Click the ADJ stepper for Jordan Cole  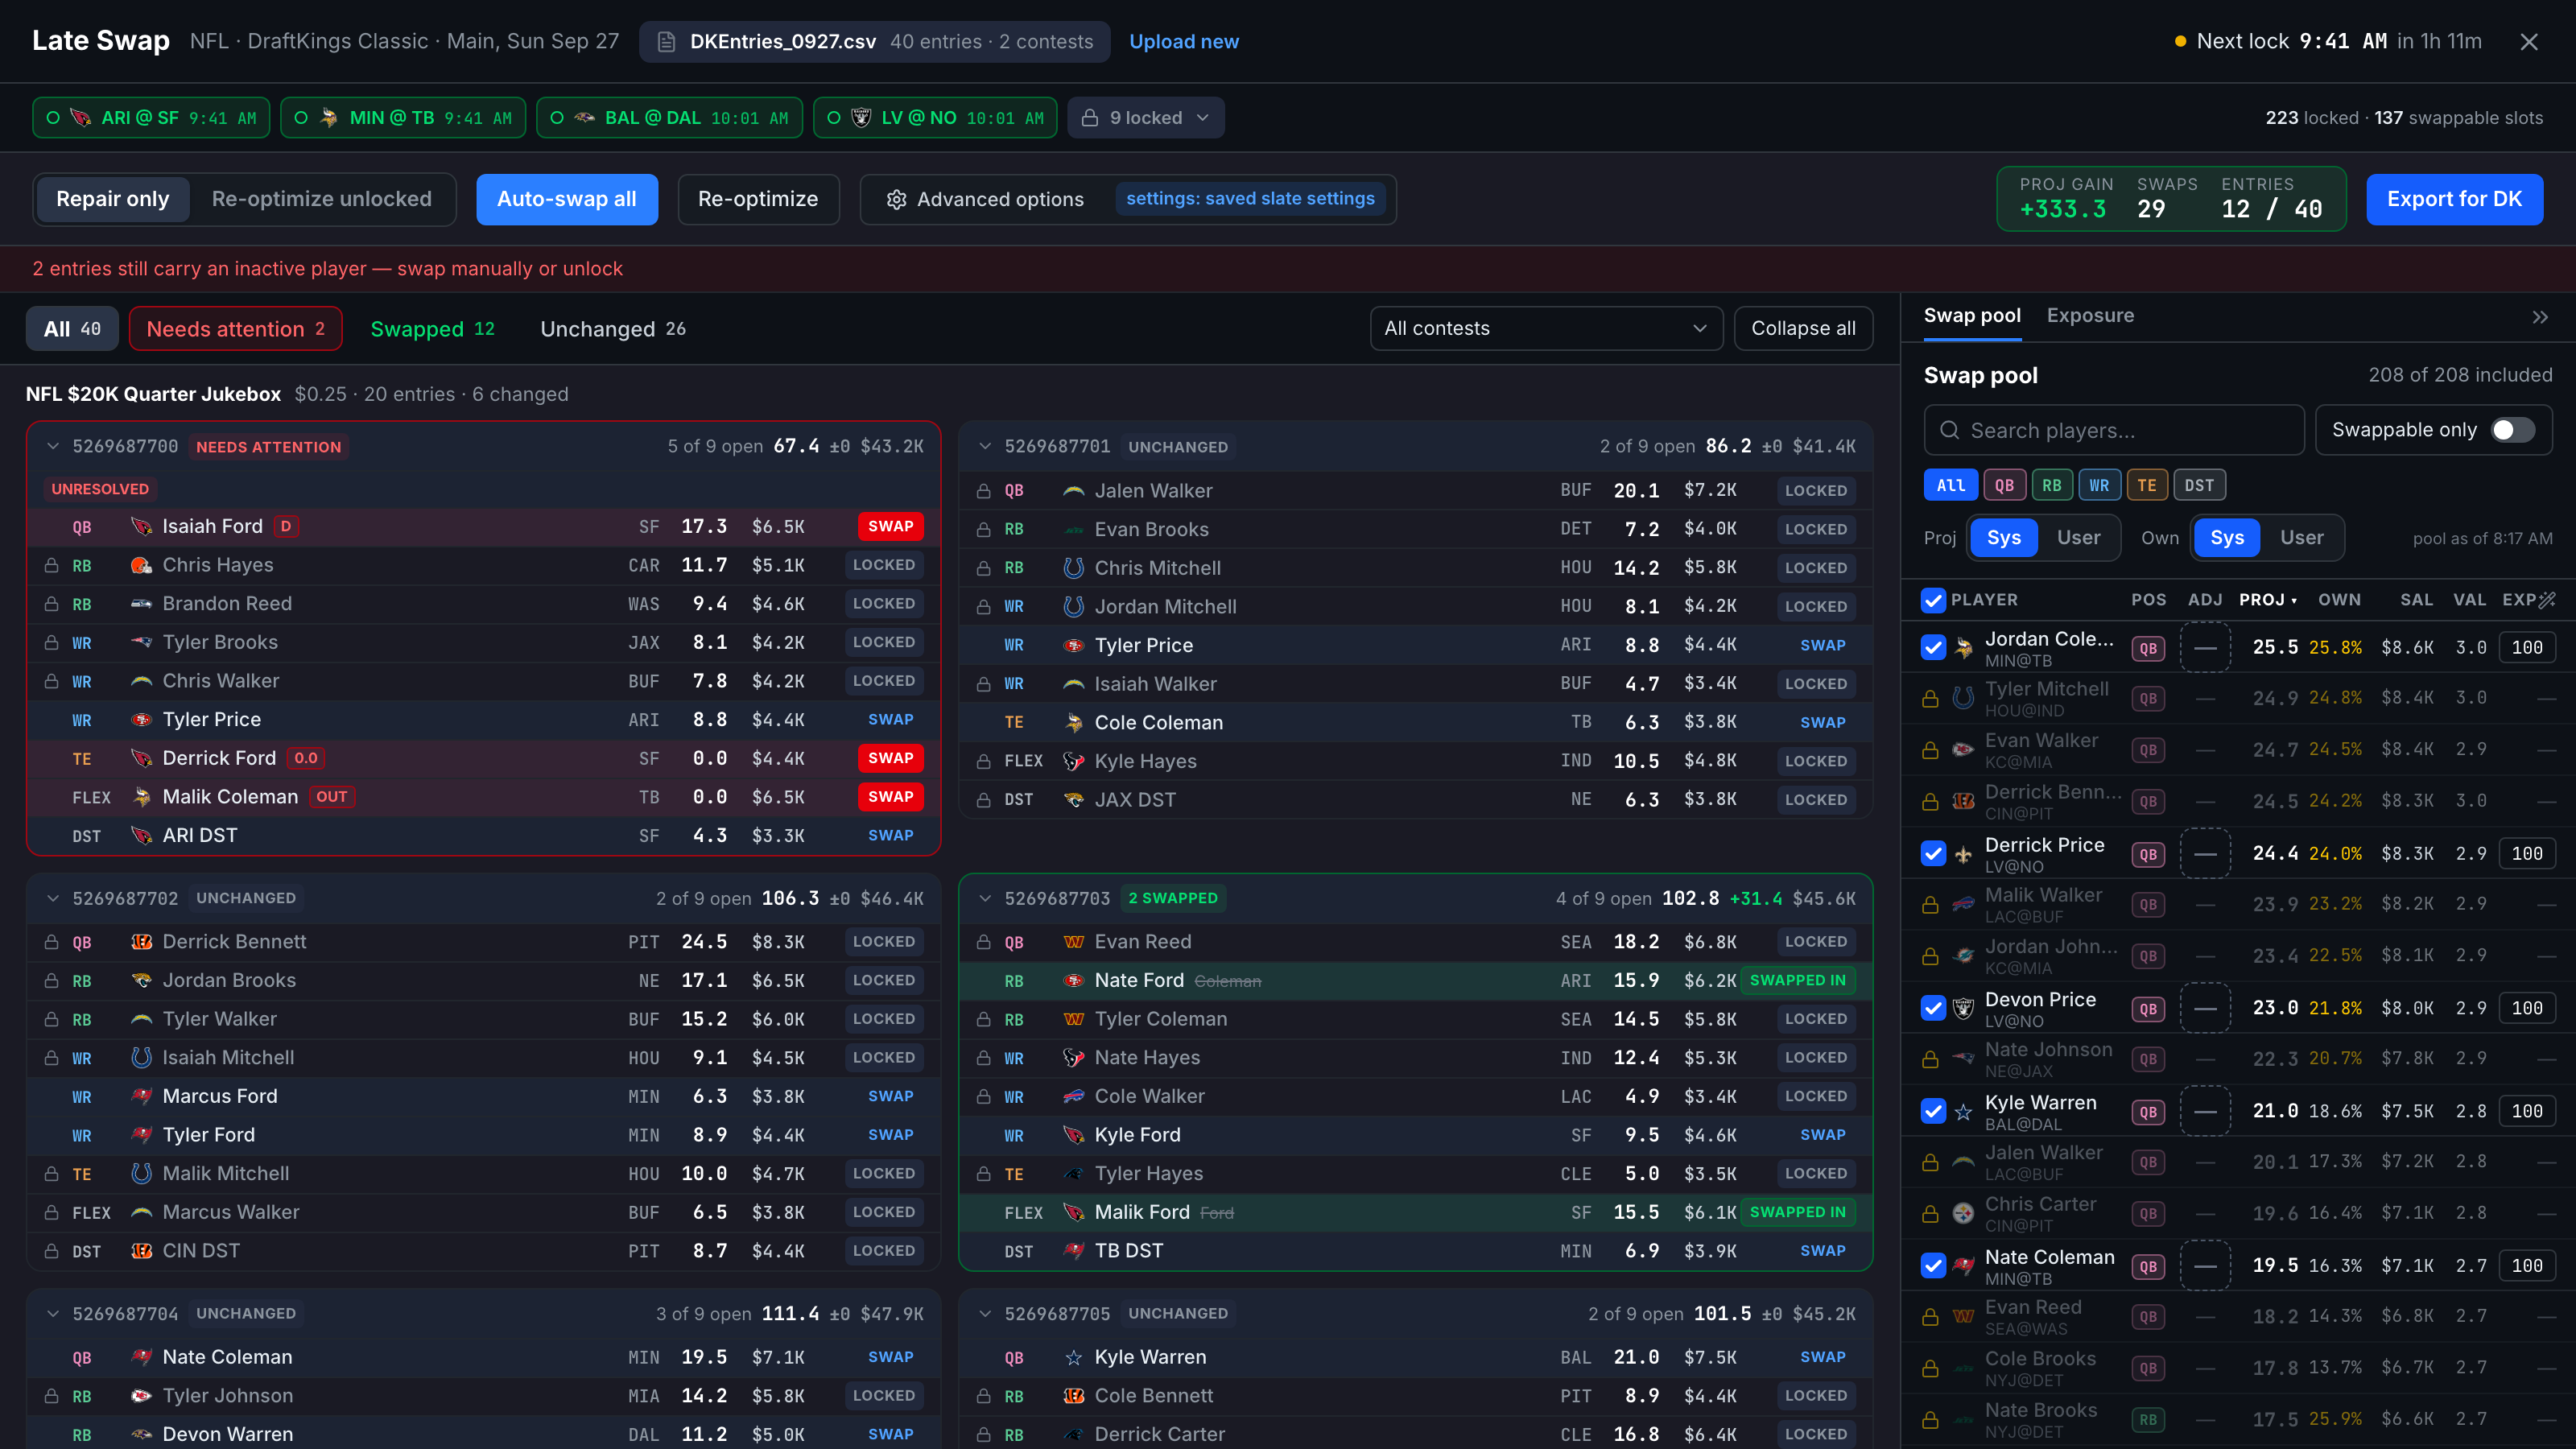point(2205,648)
